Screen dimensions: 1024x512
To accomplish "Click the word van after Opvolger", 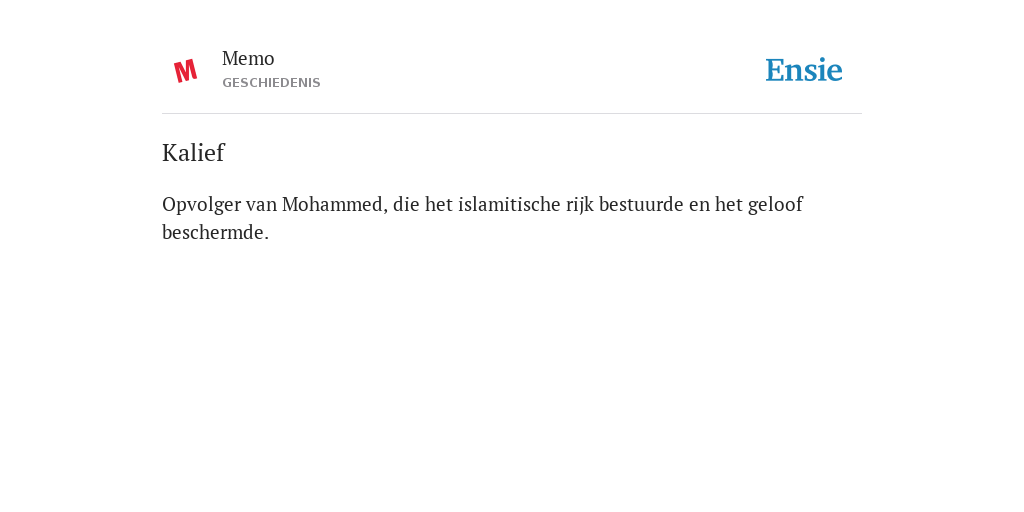I will [x=261, y=205].
